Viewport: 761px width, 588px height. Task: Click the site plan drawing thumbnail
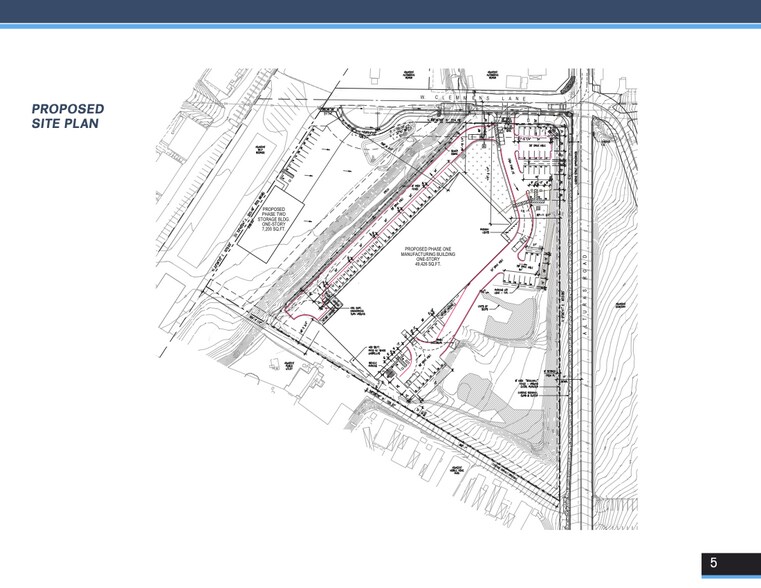click(397, 299)
